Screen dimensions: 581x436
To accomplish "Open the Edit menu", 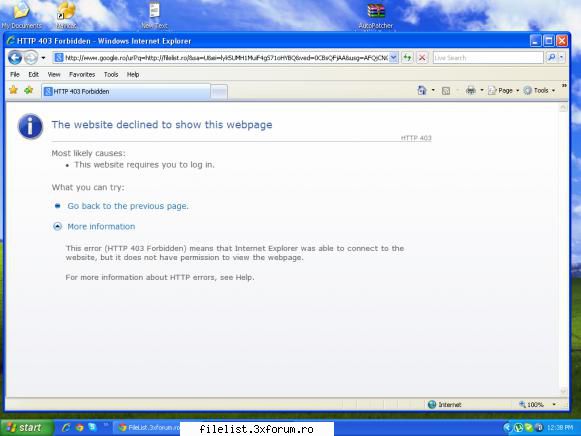I will pyautogui.click(x=34, y=74).
